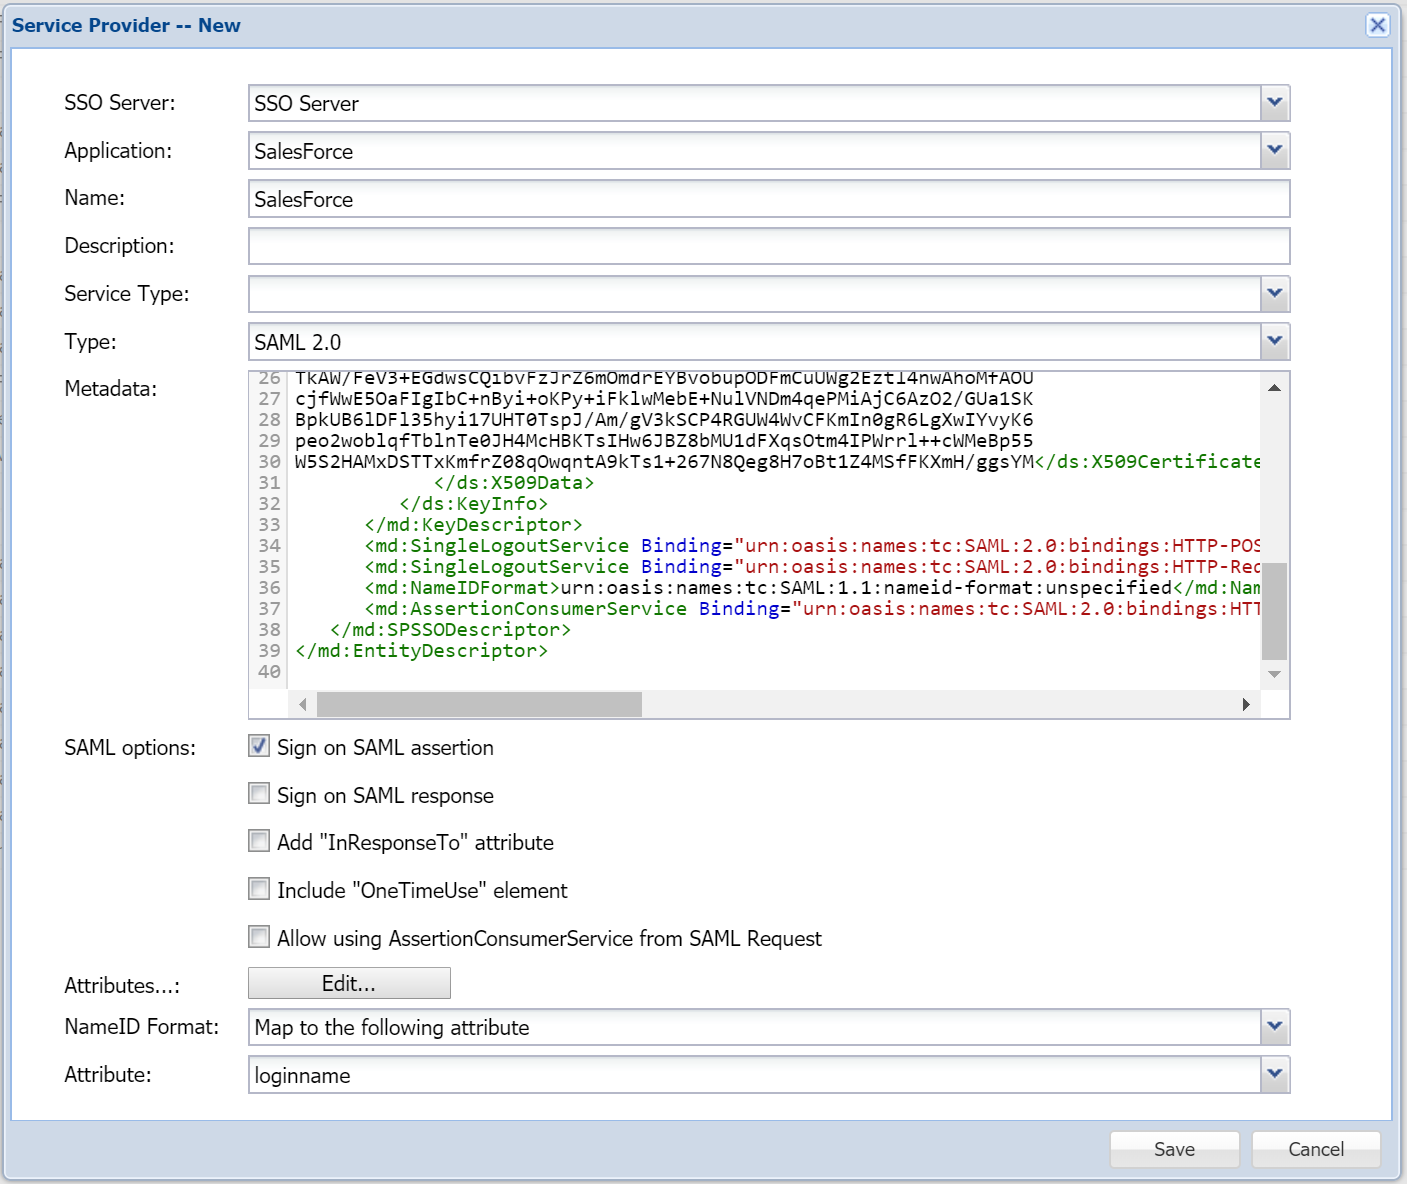The height and width of the screenshot is (1184, 1407).
Task: Allow using AssertionConsumerService from SAML Request
Action: tap(259, 937)
